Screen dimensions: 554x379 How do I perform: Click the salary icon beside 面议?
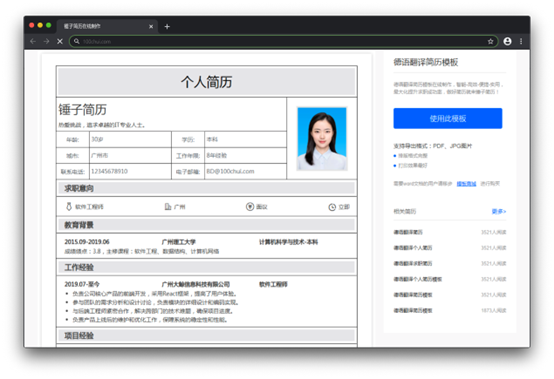(250, 207)
